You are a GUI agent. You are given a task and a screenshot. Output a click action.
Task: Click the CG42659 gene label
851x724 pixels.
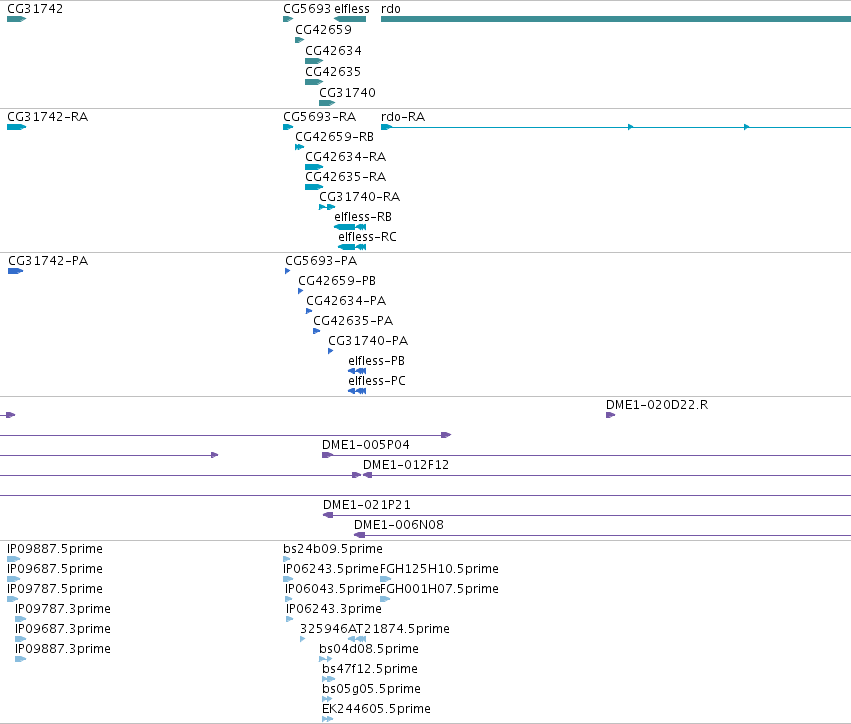[323, 30]
